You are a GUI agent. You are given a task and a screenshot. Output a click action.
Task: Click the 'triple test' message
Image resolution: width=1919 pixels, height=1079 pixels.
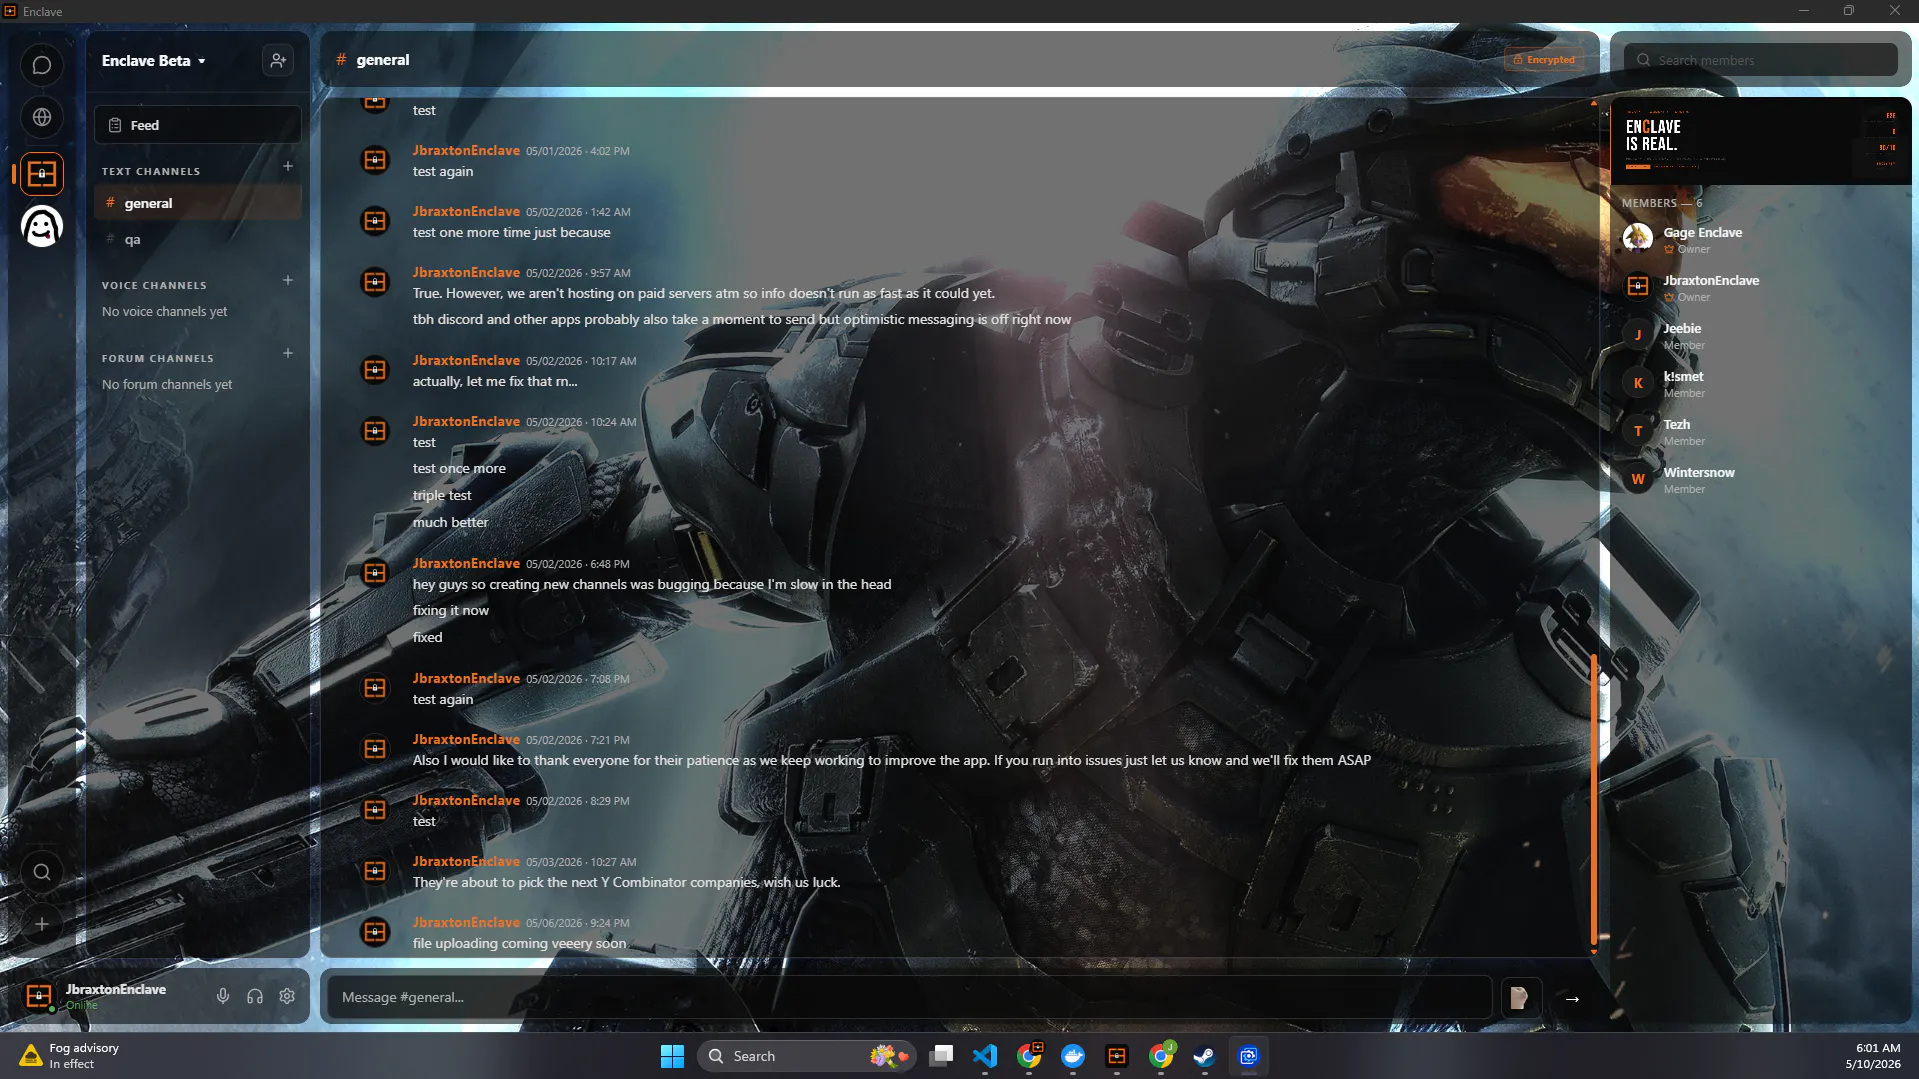[x=442, y=495]
